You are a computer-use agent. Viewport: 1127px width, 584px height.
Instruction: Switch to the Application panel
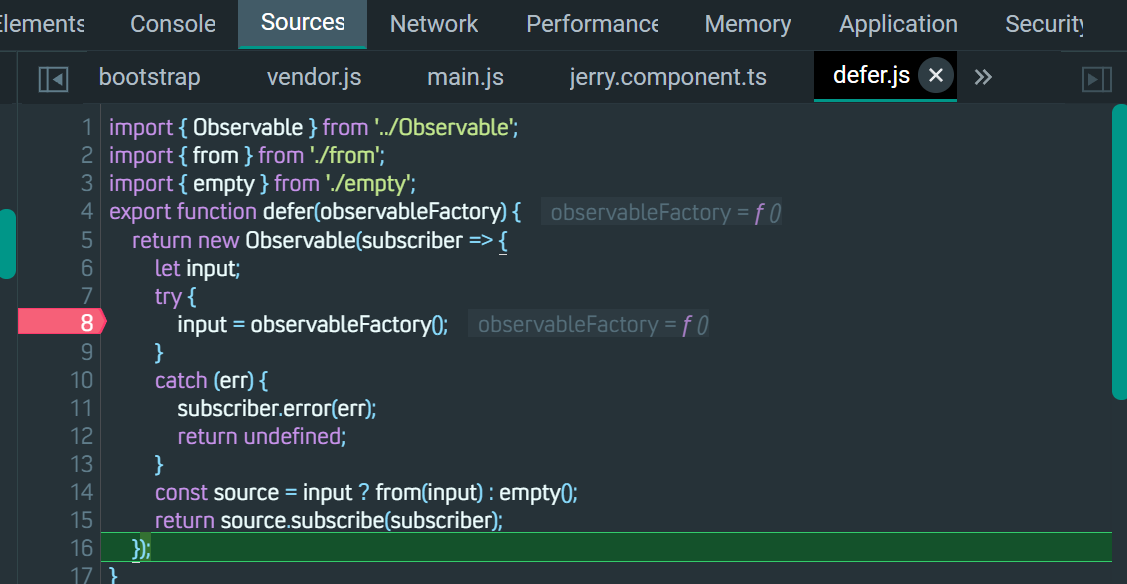[898, 24]
